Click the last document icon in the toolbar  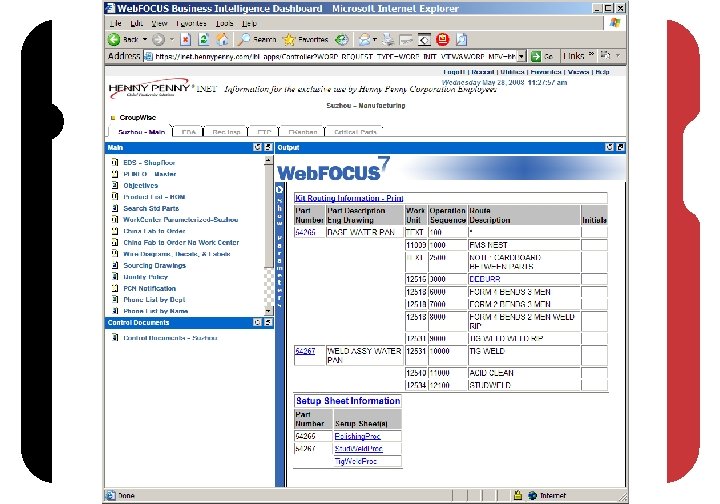pyautogui.click(x=461, y=40)
